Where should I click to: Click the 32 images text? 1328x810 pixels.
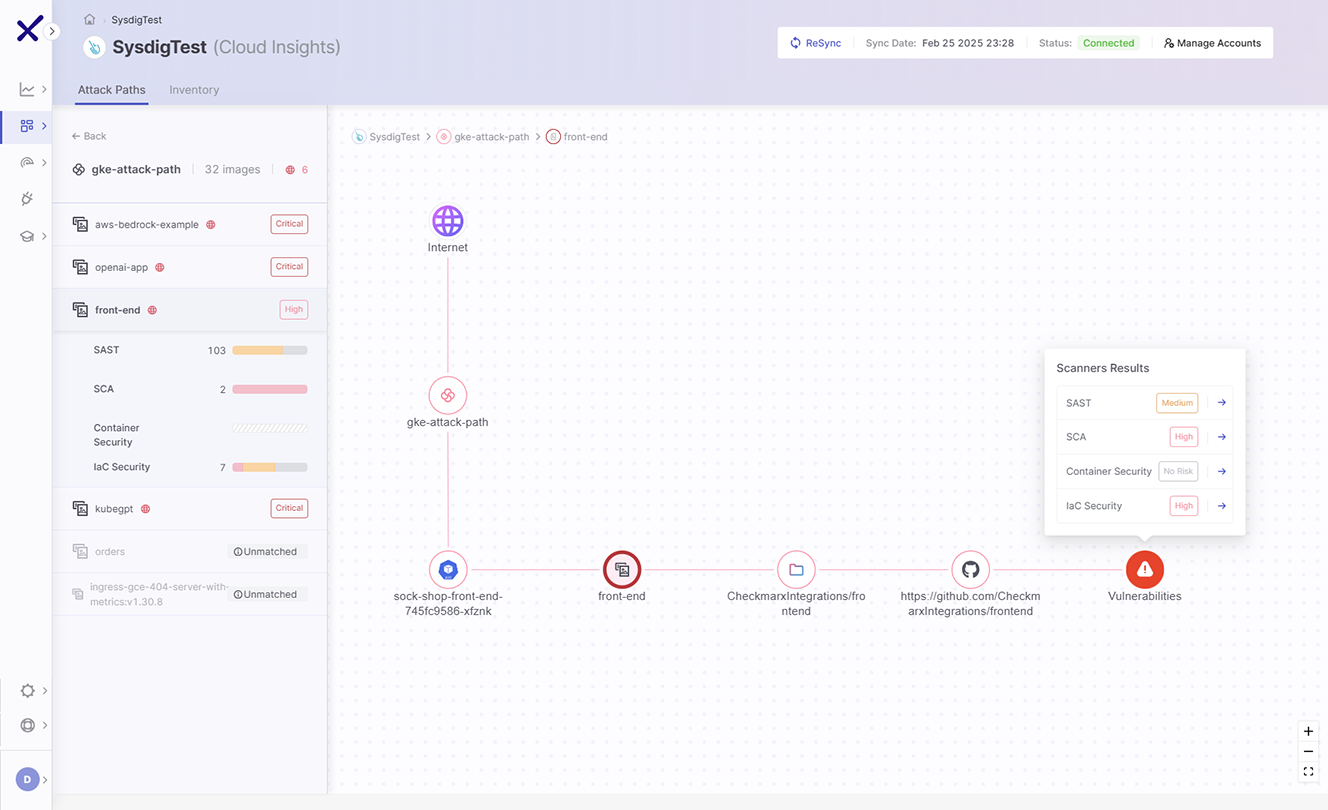pos(232,170)
